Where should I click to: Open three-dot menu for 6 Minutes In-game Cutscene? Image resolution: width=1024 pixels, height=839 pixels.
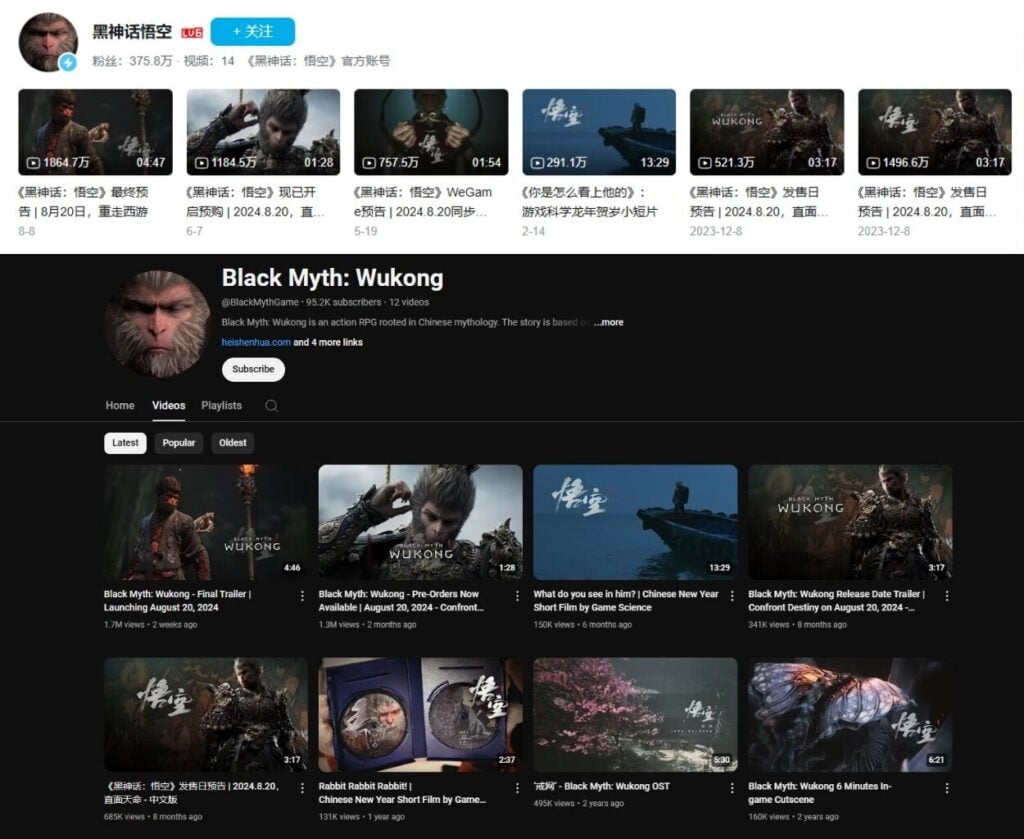[947, 788]
